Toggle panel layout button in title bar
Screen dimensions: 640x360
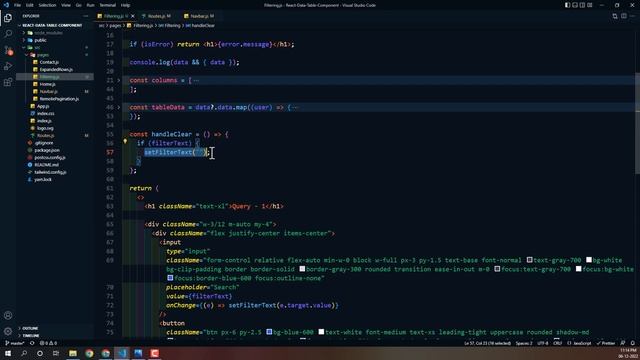coord(575,5)
